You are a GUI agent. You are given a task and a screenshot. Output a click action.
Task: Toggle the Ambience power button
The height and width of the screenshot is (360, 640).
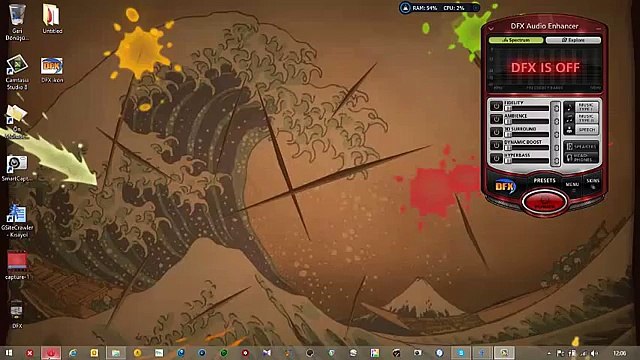(x=496, y=119)
